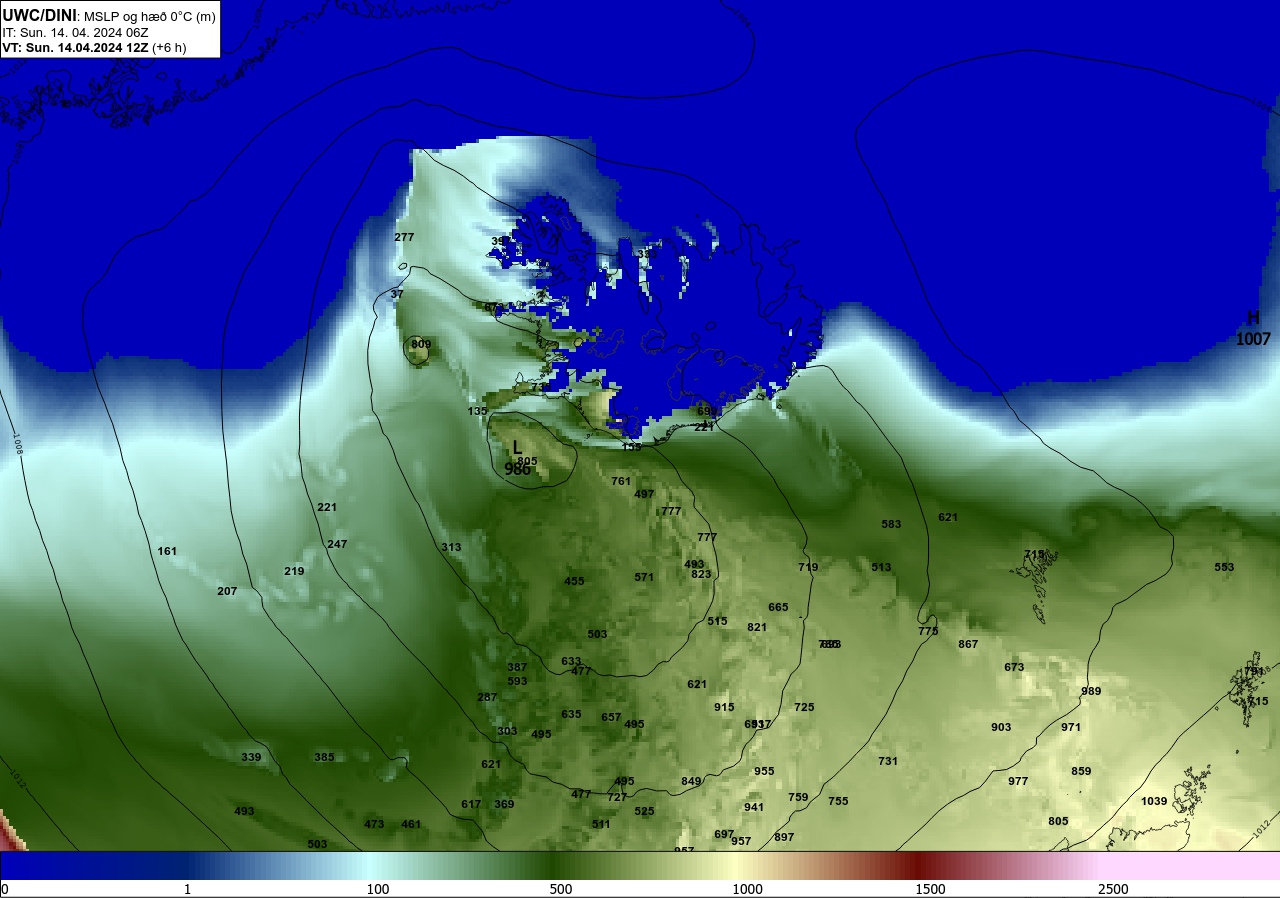Click the map value 821
This screenshot has width=1280, height=898.
click(x=757, y=627)
